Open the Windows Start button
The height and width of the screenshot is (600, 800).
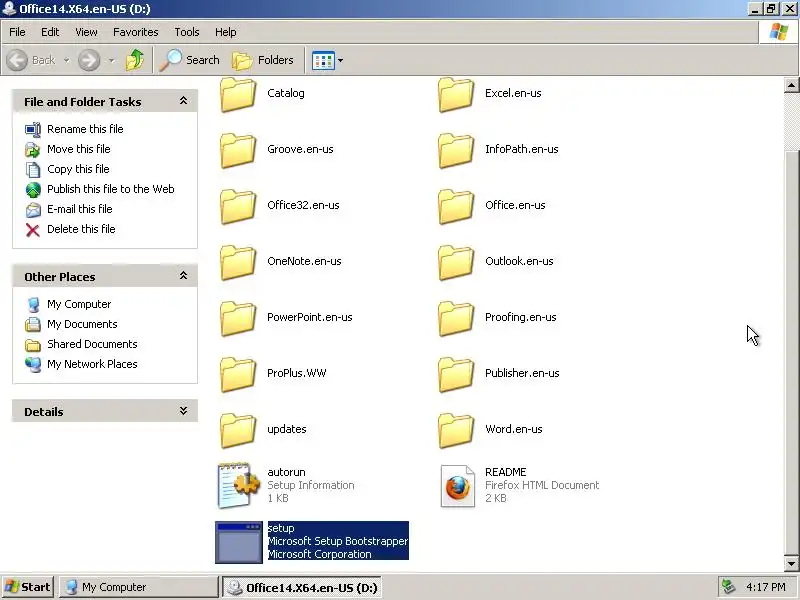tap(28, 587)
